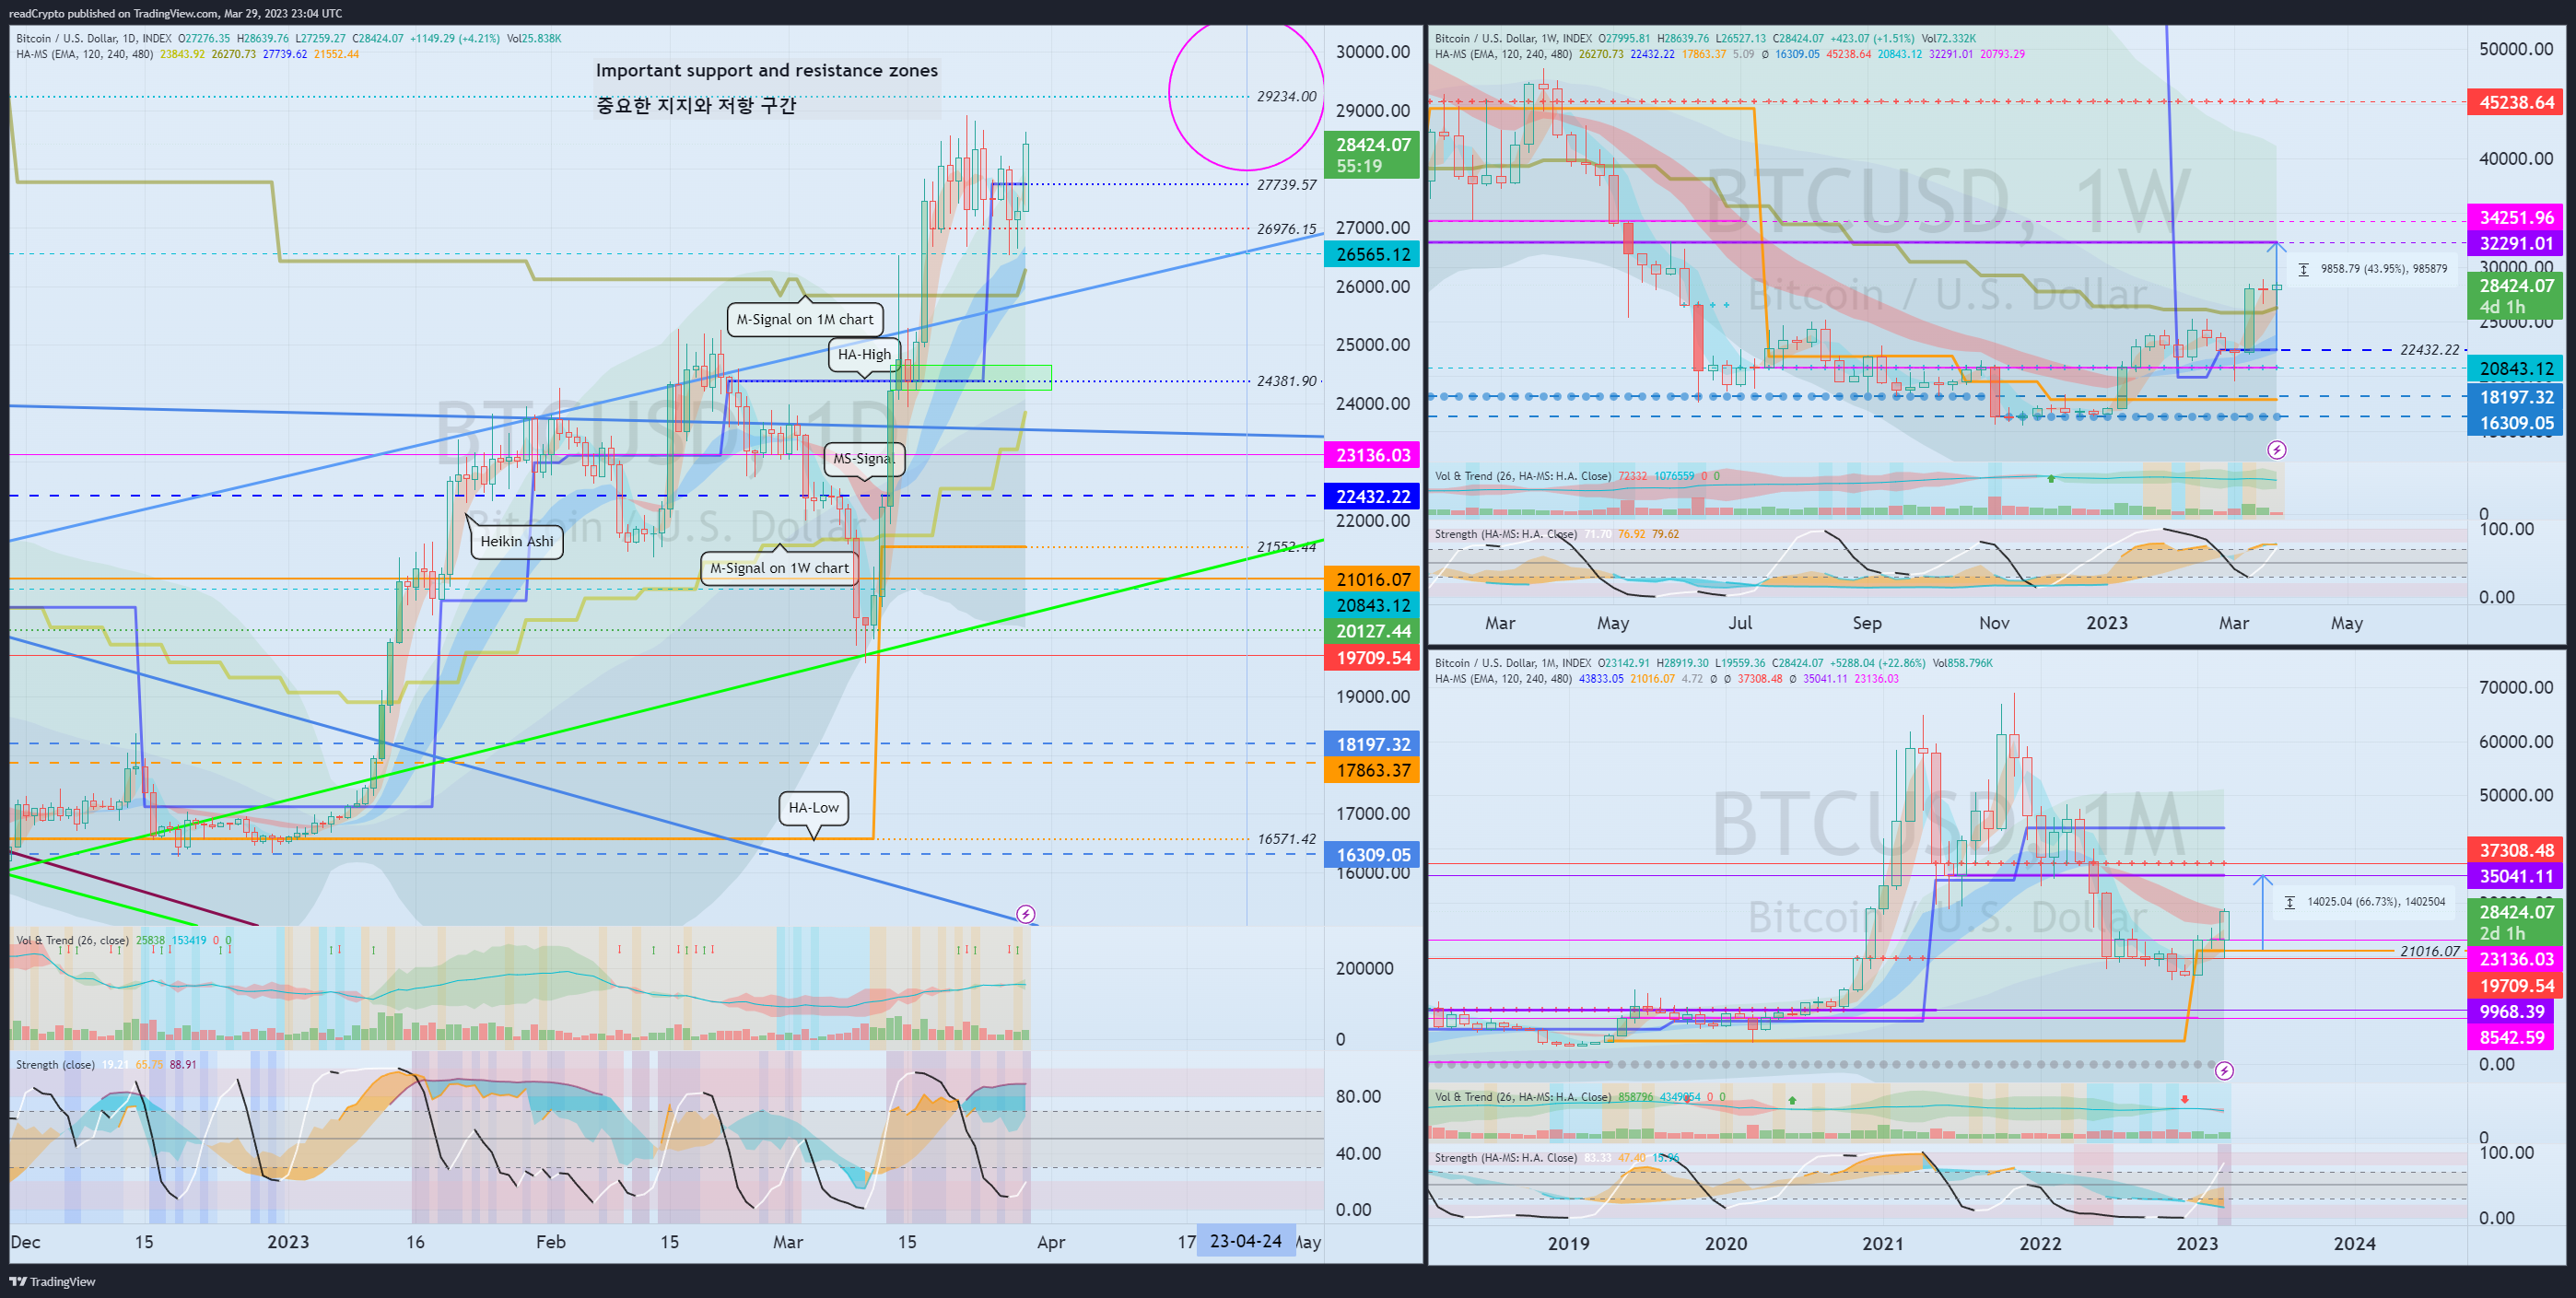Click the red 19709.54 label on daily axis
Image resolution: width=2576 pixels, height=1298 pixels.
(x=1372, y=657)
